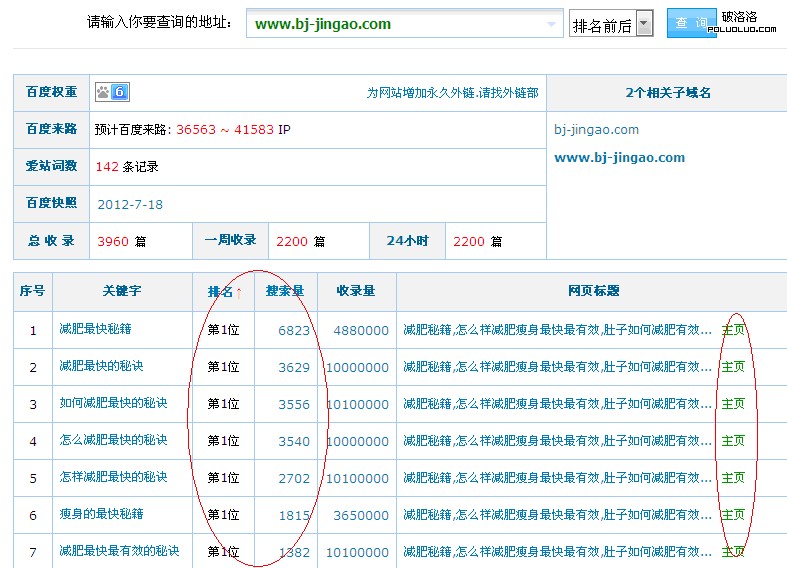The image size is (787, 568).
Task: Click the Baidu weight paw icon badge
Action: [x=111, y=92]
